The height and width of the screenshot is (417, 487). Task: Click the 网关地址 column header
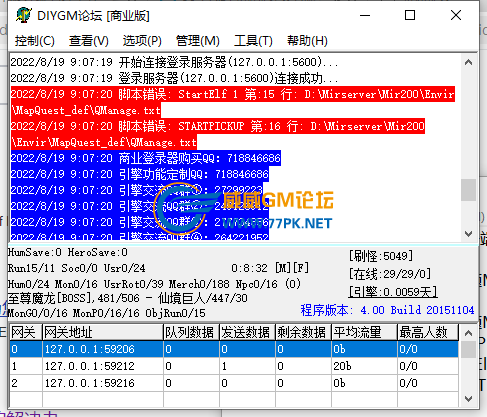coord(103,332)
